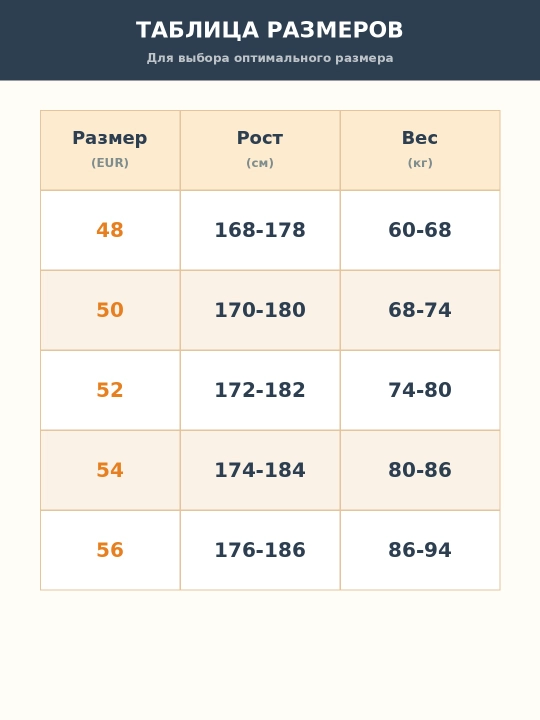Click the ТАБЛИЦА РАЗМЕРОВ title

(x=270, y=30)
